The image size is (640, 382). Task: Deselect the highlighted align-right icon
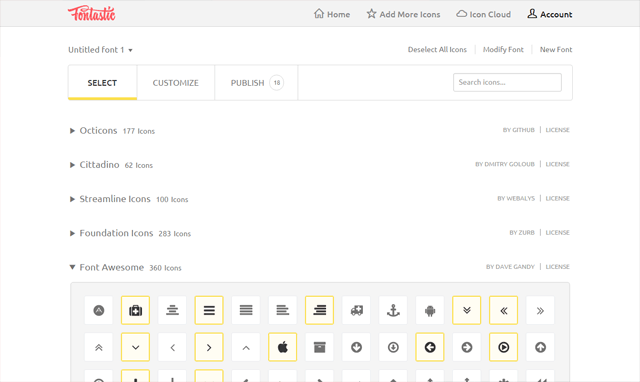click(320, 311)
